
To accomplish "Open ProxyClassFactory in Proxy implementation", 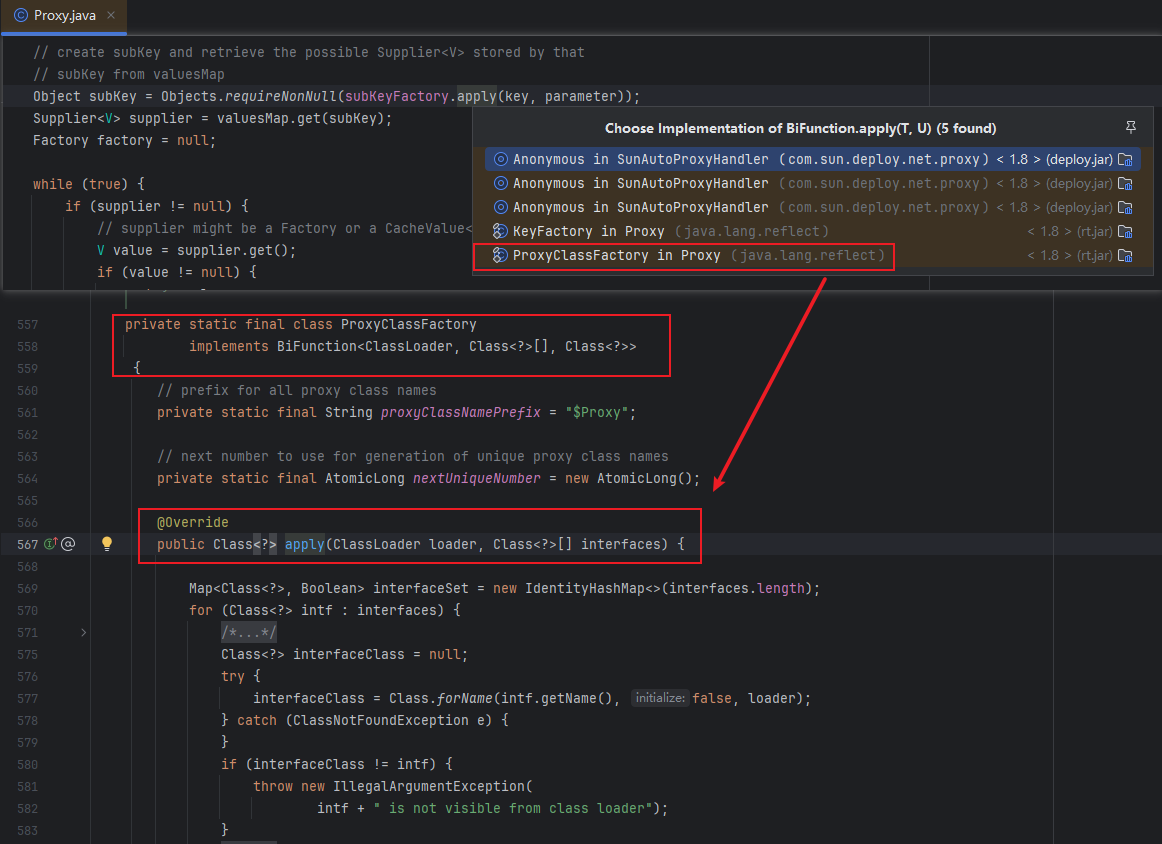I will (616, 256).
